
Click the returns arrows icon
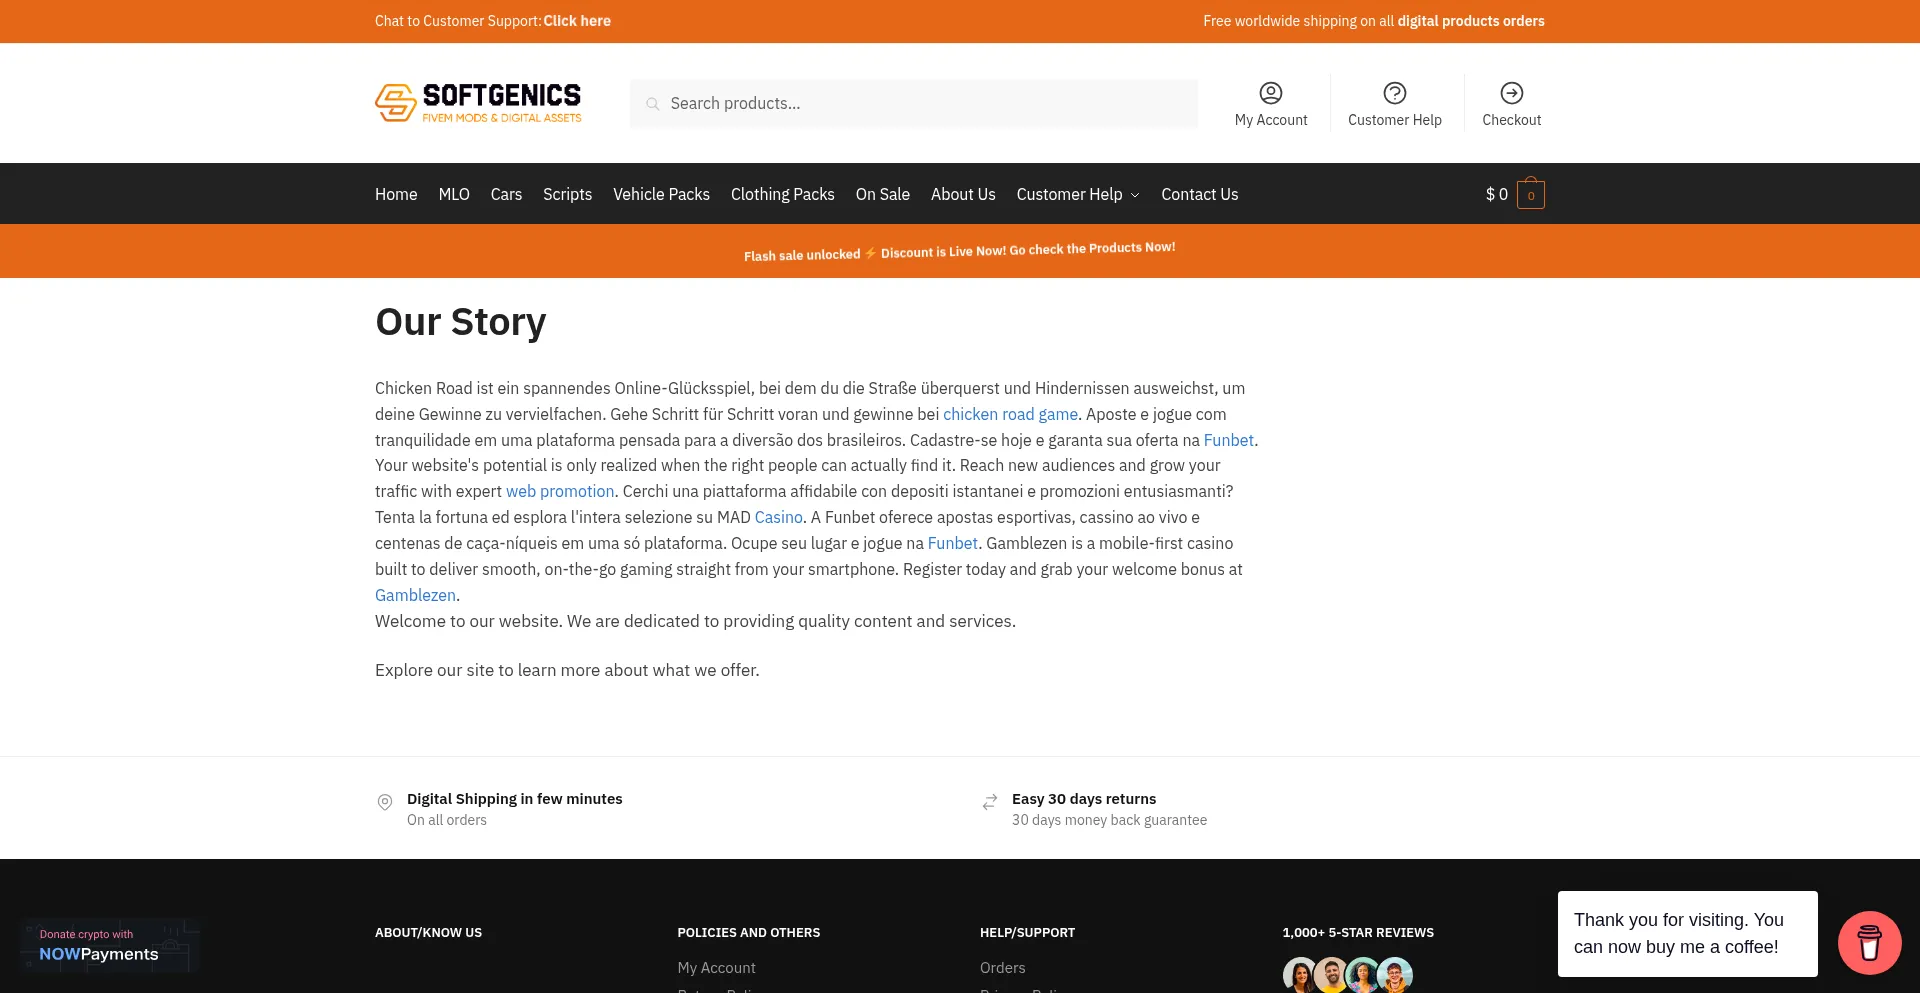pos(990,802)
